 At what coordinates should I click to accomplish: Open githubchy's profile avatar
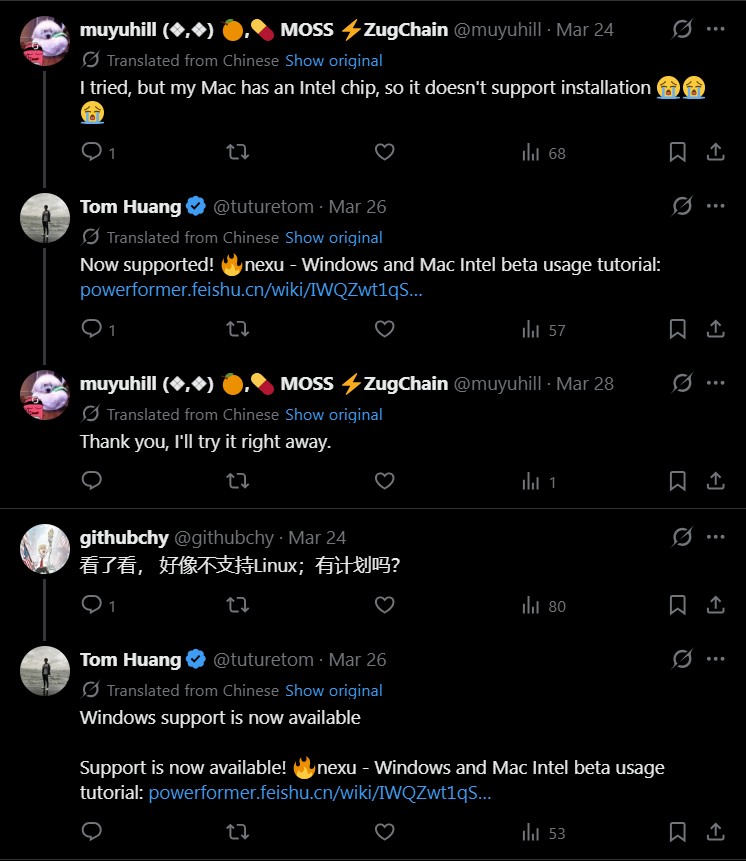45,548
